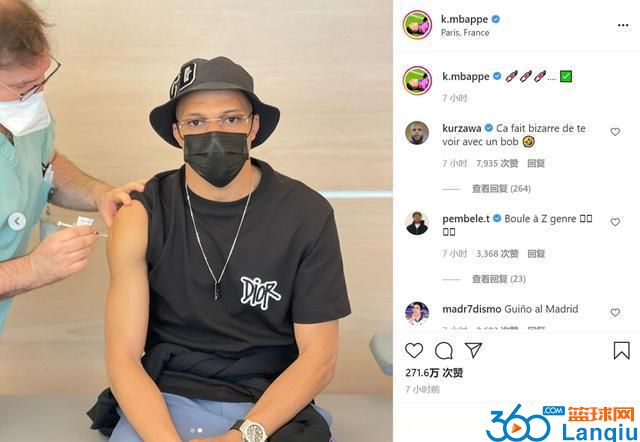Like madr7dismo's comment heart

pos(615,313)
